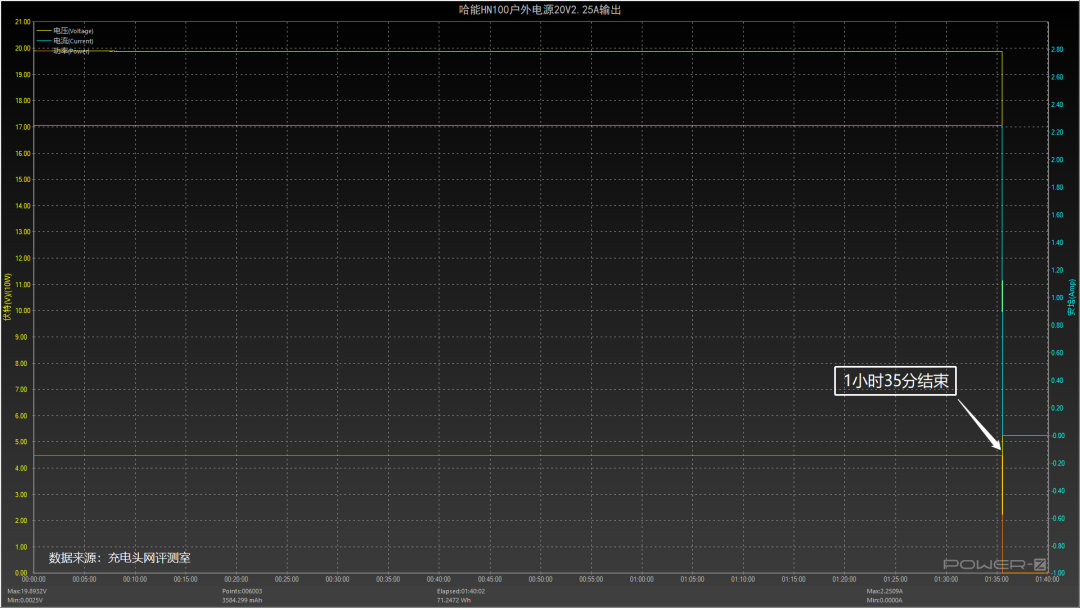Click the 17.00 voltage axis tick
Viewport: 1080px width, 608px height.
point(23,127)
